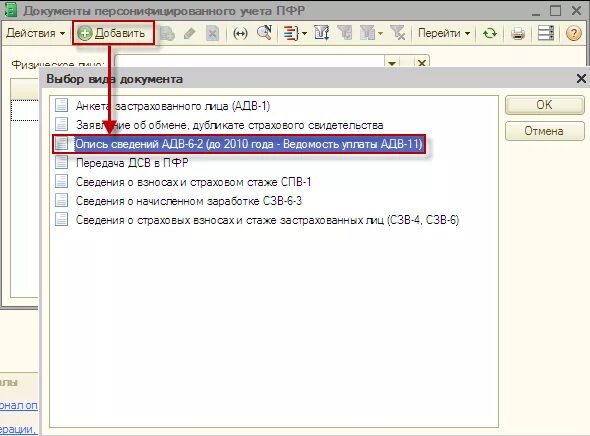The image size is (590, 436).
Task: Open the Физическое лицо field dropdown arrow
Action: (x=391, y=62)
